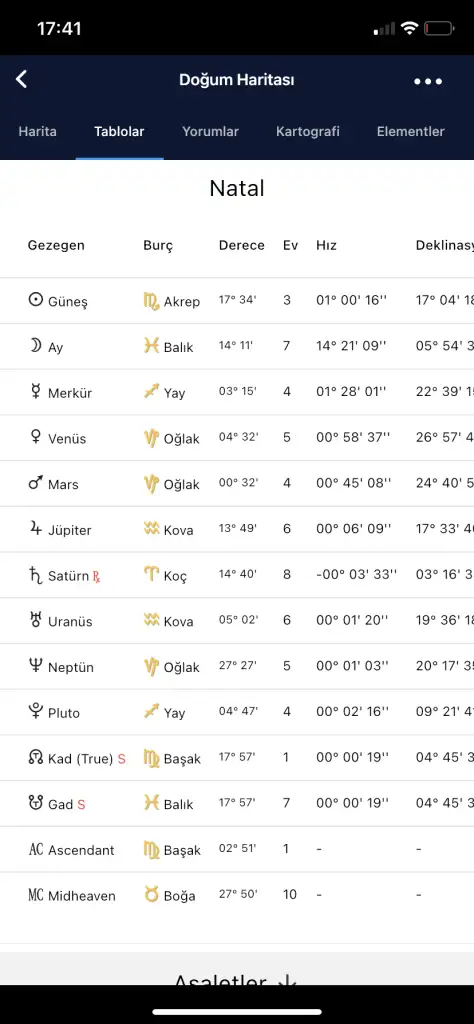Screen dimensions: 474x1024
Task: Go to the Elementler tab
Action: tap(411, 131)
